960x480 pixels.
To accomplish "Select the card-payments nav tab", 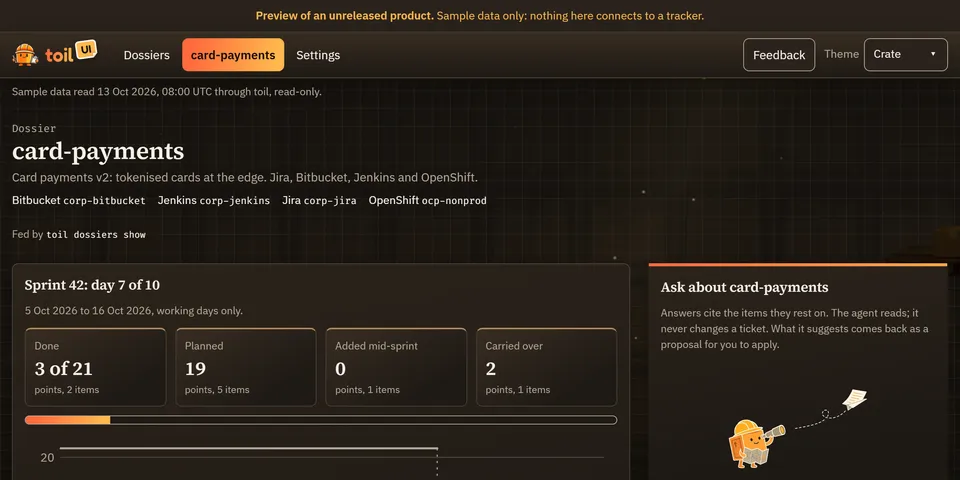I will coord(233,55).
